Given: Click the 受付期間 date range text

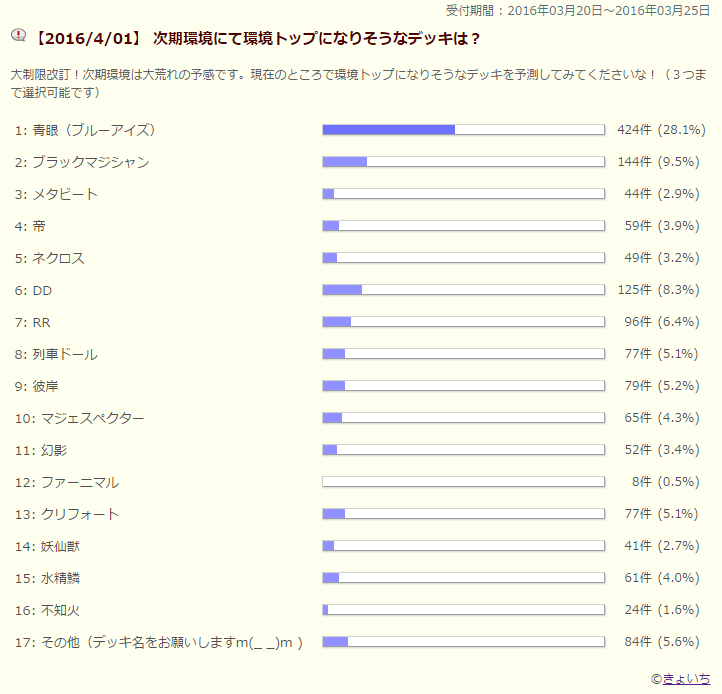Looking at the screenshot, I should 582,10.
